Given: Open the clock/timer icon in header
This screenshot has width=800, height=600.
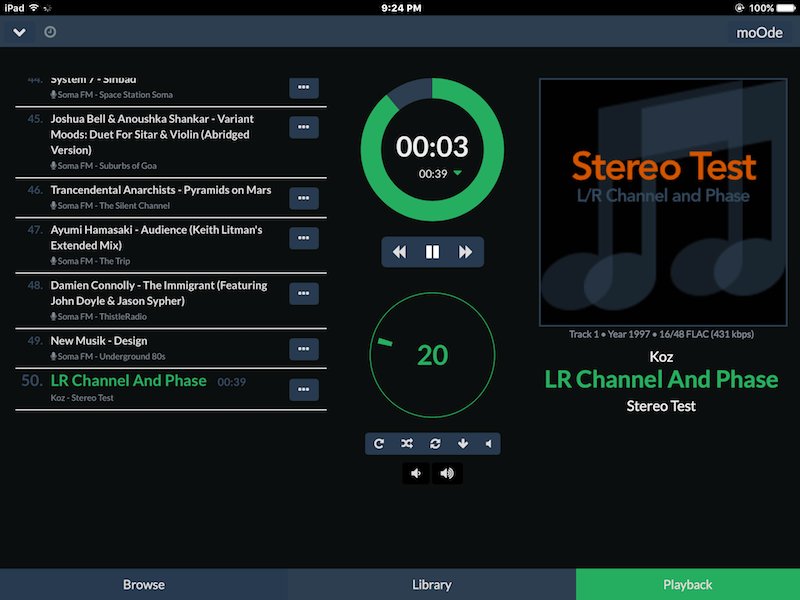Looking at the screenshot, I should coord(50,32).
